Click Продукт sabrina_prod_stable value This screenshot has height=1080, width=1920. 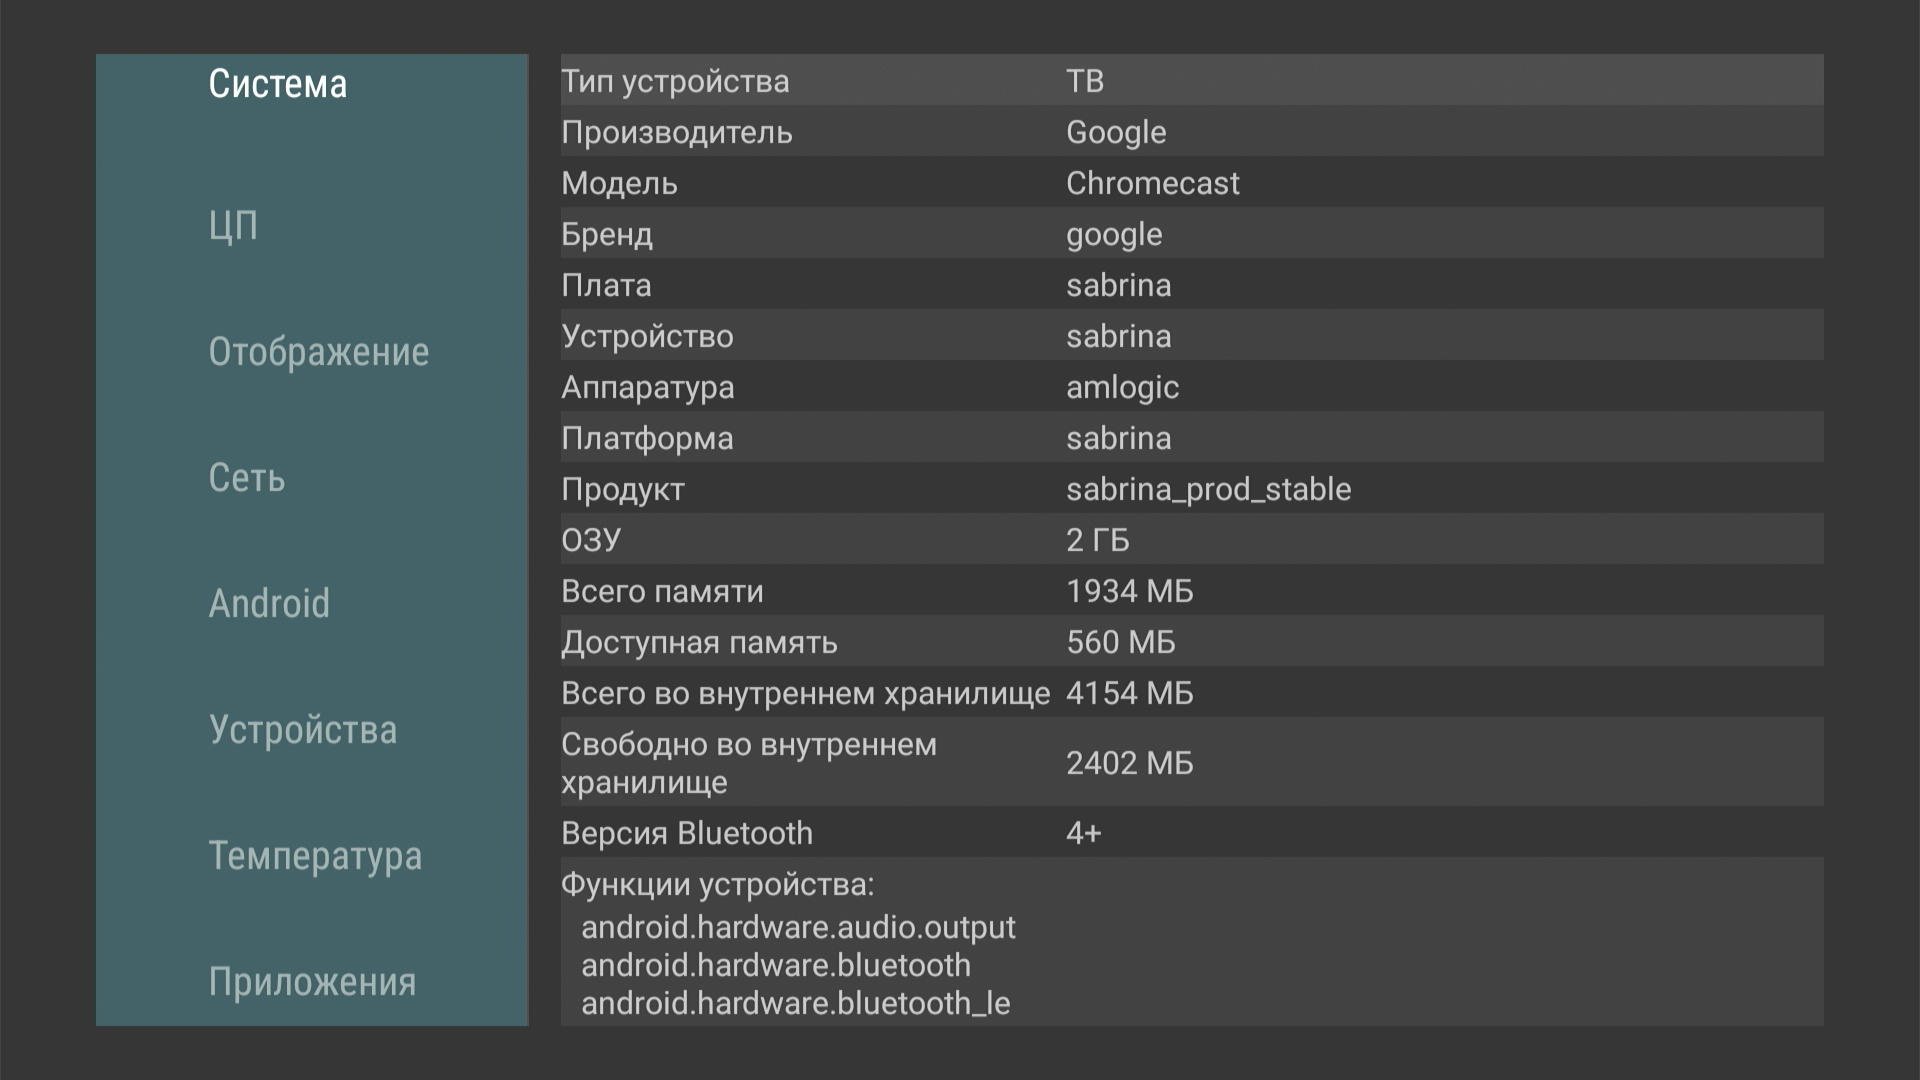click(x=1208, y=489)
